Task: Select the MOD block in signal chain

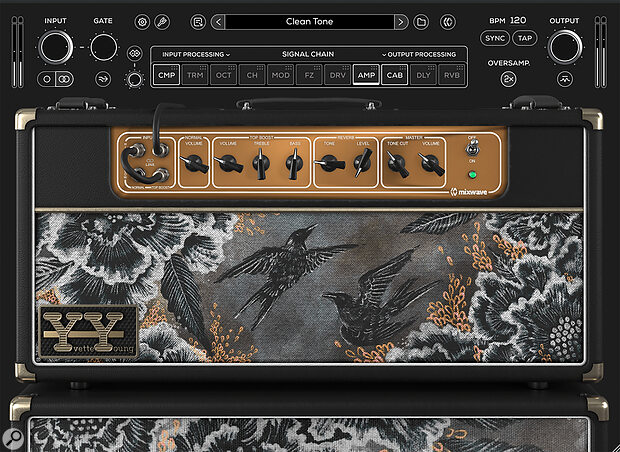Action: tap(280, 75)
